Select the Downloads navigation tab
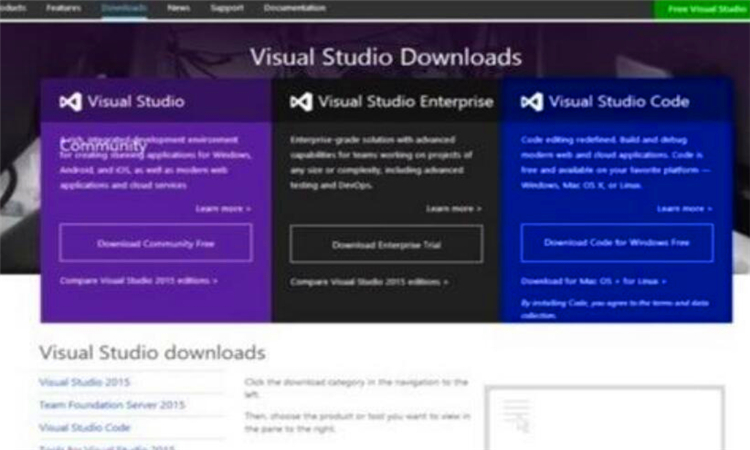750x450 pixels. 124,8
